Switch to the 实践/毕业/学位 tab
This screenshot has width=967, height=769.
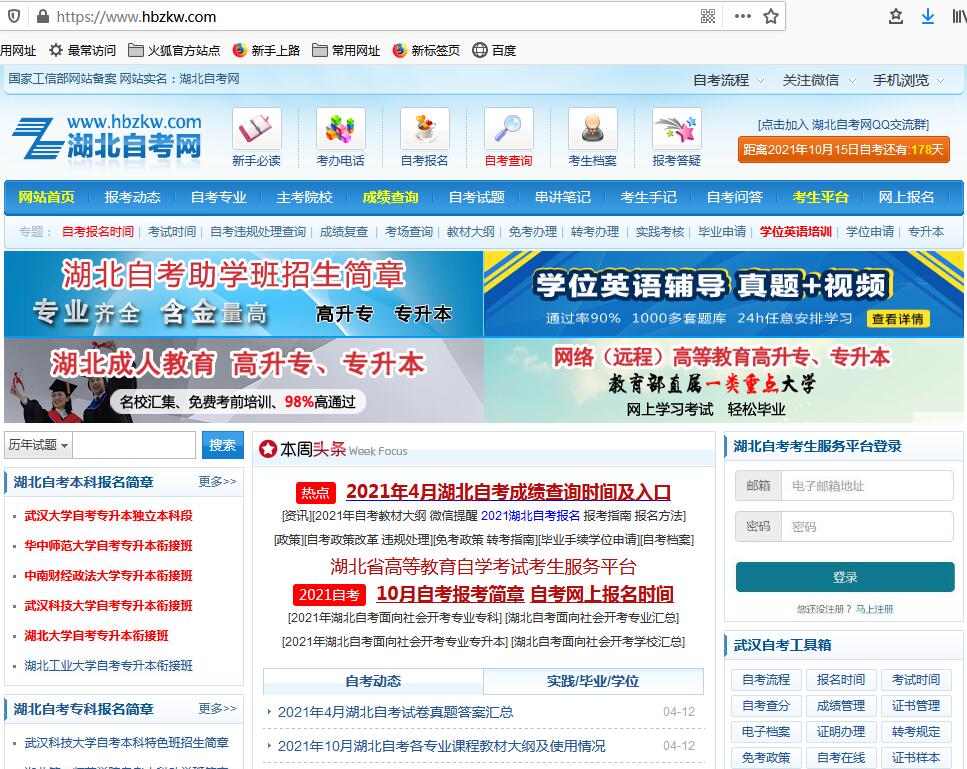tap(593, 681)
